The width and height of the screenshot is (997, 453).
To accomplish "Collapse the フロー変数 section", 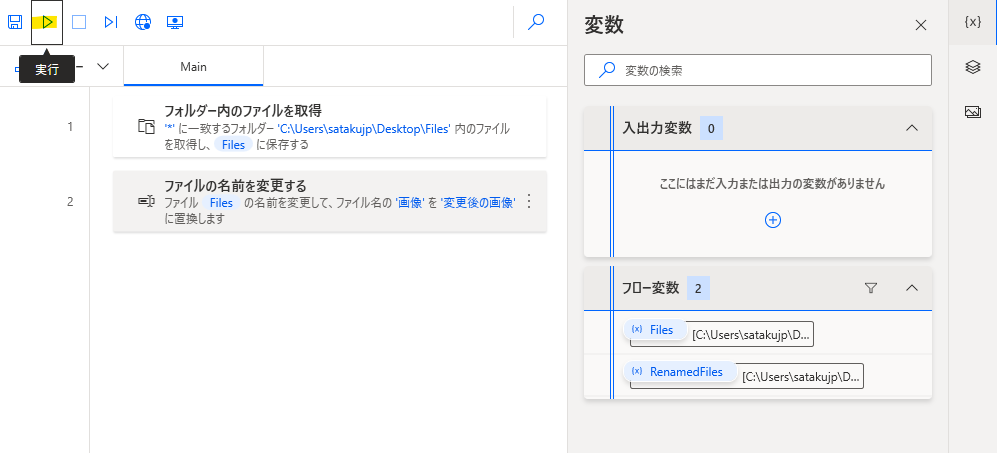I will [x=912, y=288].
